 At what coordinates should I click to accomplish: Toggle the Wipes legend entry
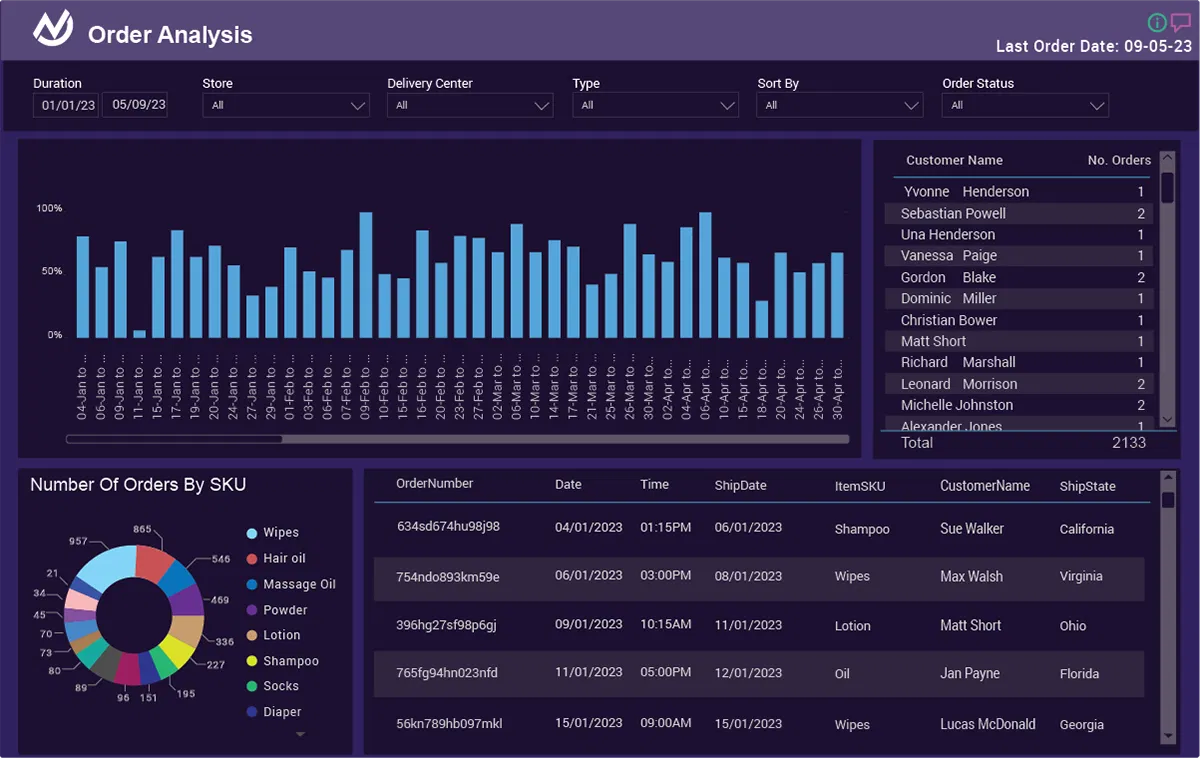[280, 533]
